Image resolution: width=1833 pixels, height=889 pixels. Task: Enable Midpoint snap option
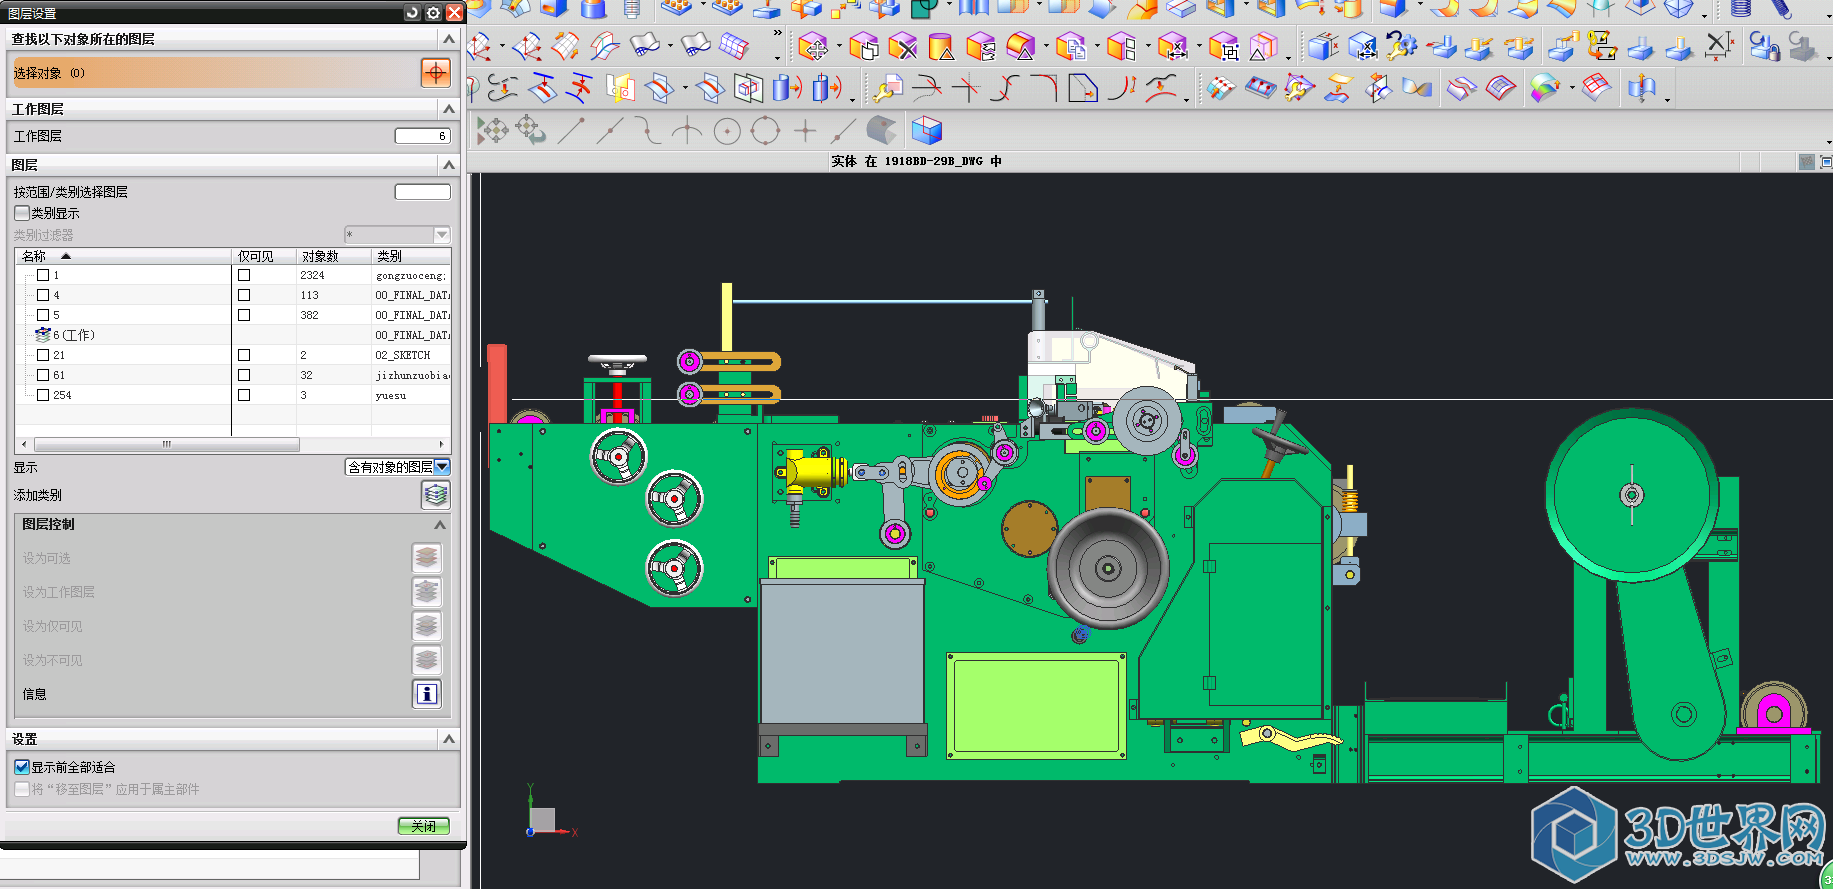tap(610, 131)
